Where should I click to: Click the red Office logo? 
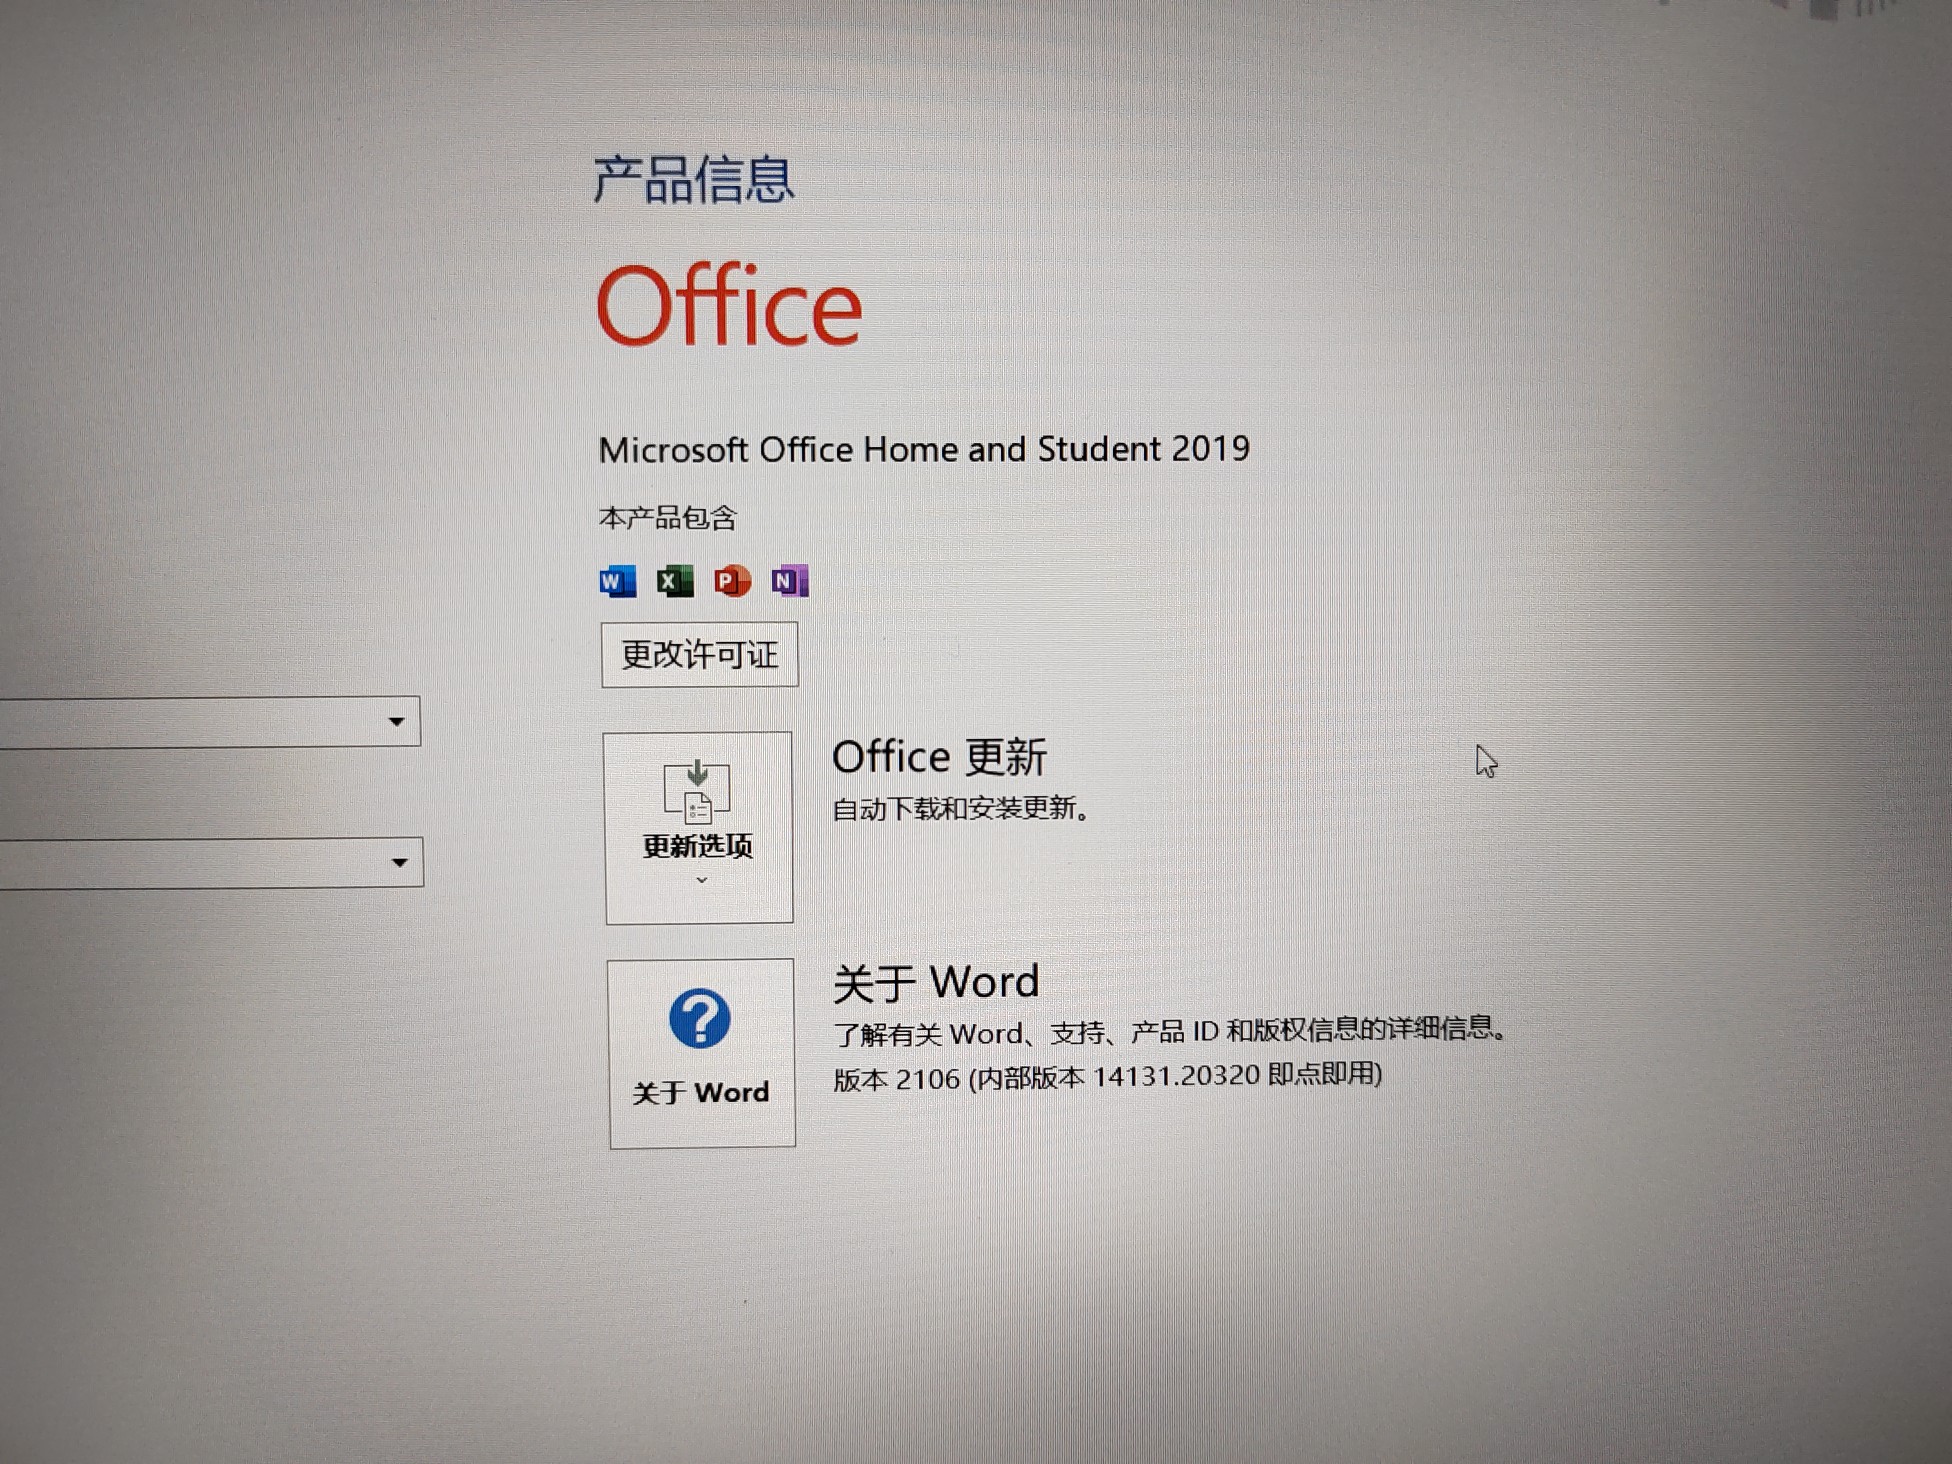(x=729, y=305)
